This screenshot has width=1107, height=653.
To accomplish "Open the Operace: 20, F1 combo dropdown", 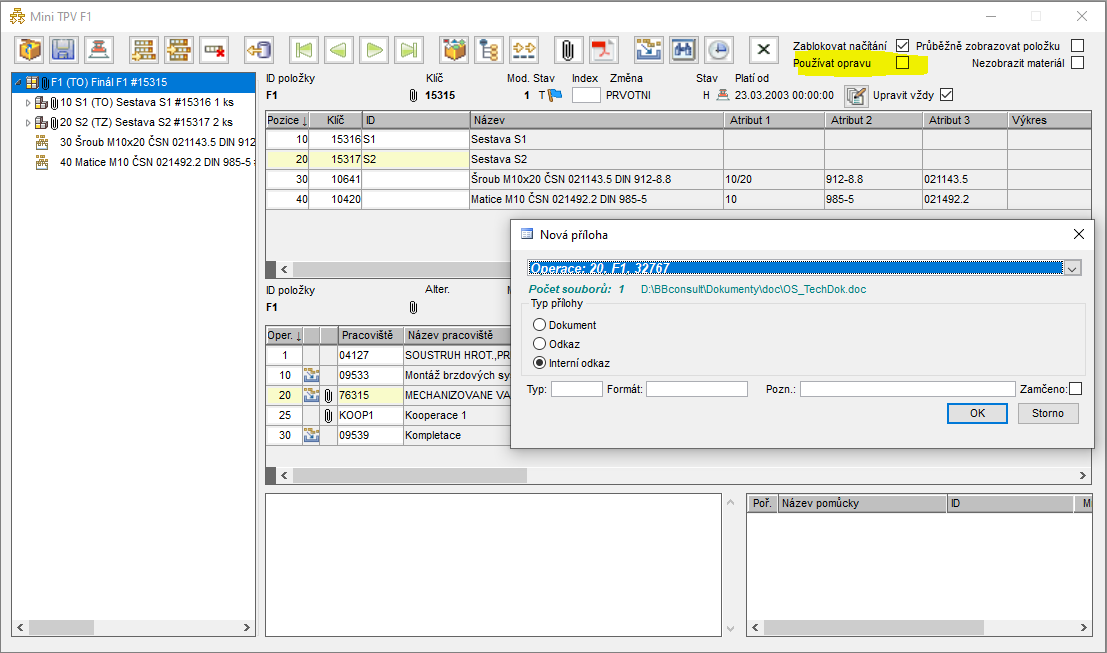I will pos(1072,268).
